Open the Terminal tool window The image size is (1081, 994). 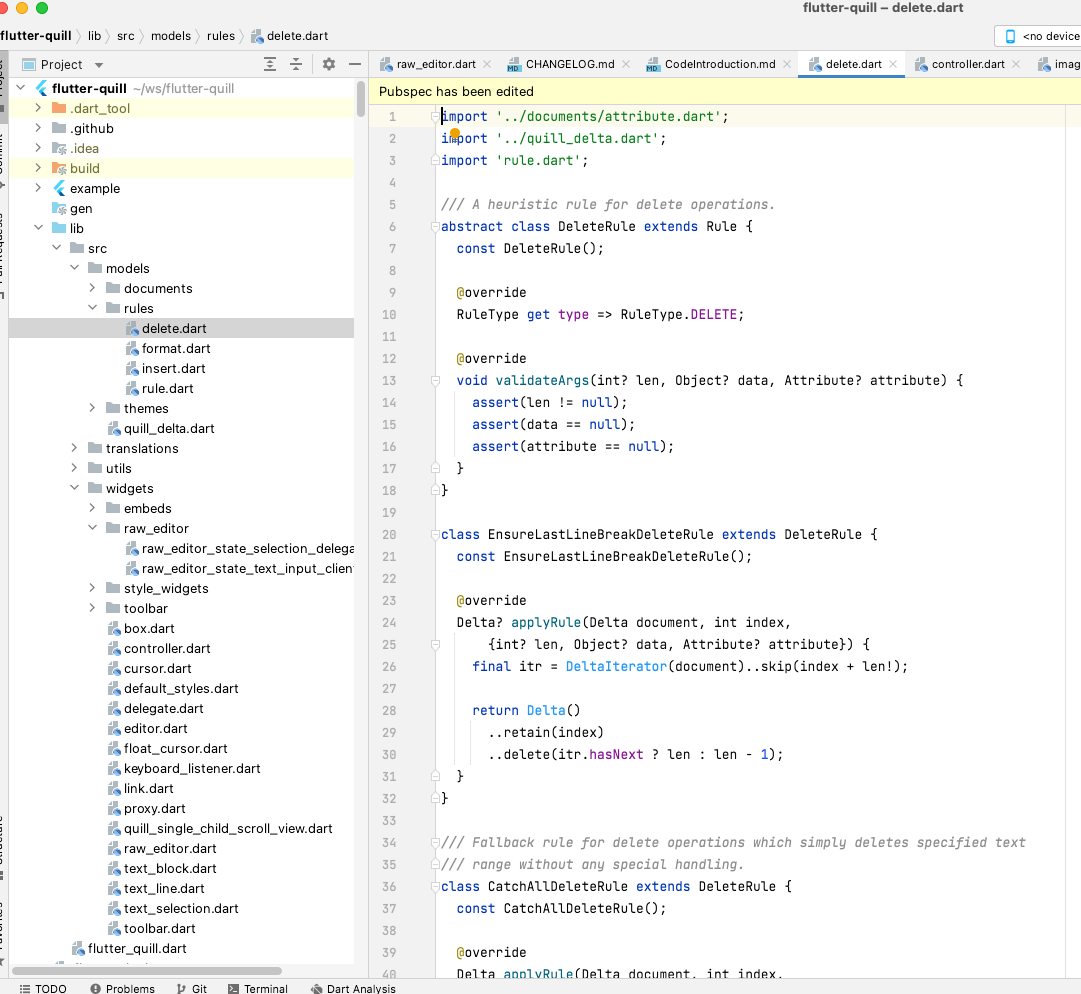pyautogui.click(x=258, y=988)
